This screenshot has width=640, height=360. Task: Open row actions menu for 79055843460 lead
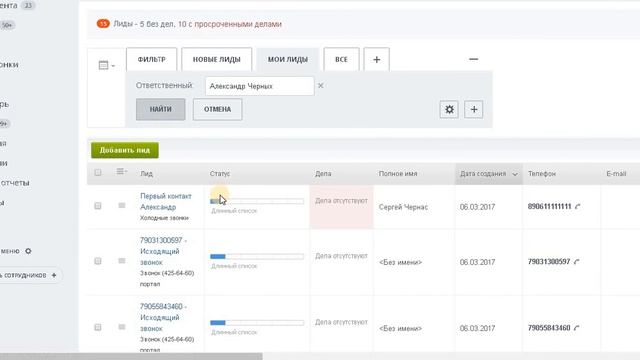click(x=122, y=327)
